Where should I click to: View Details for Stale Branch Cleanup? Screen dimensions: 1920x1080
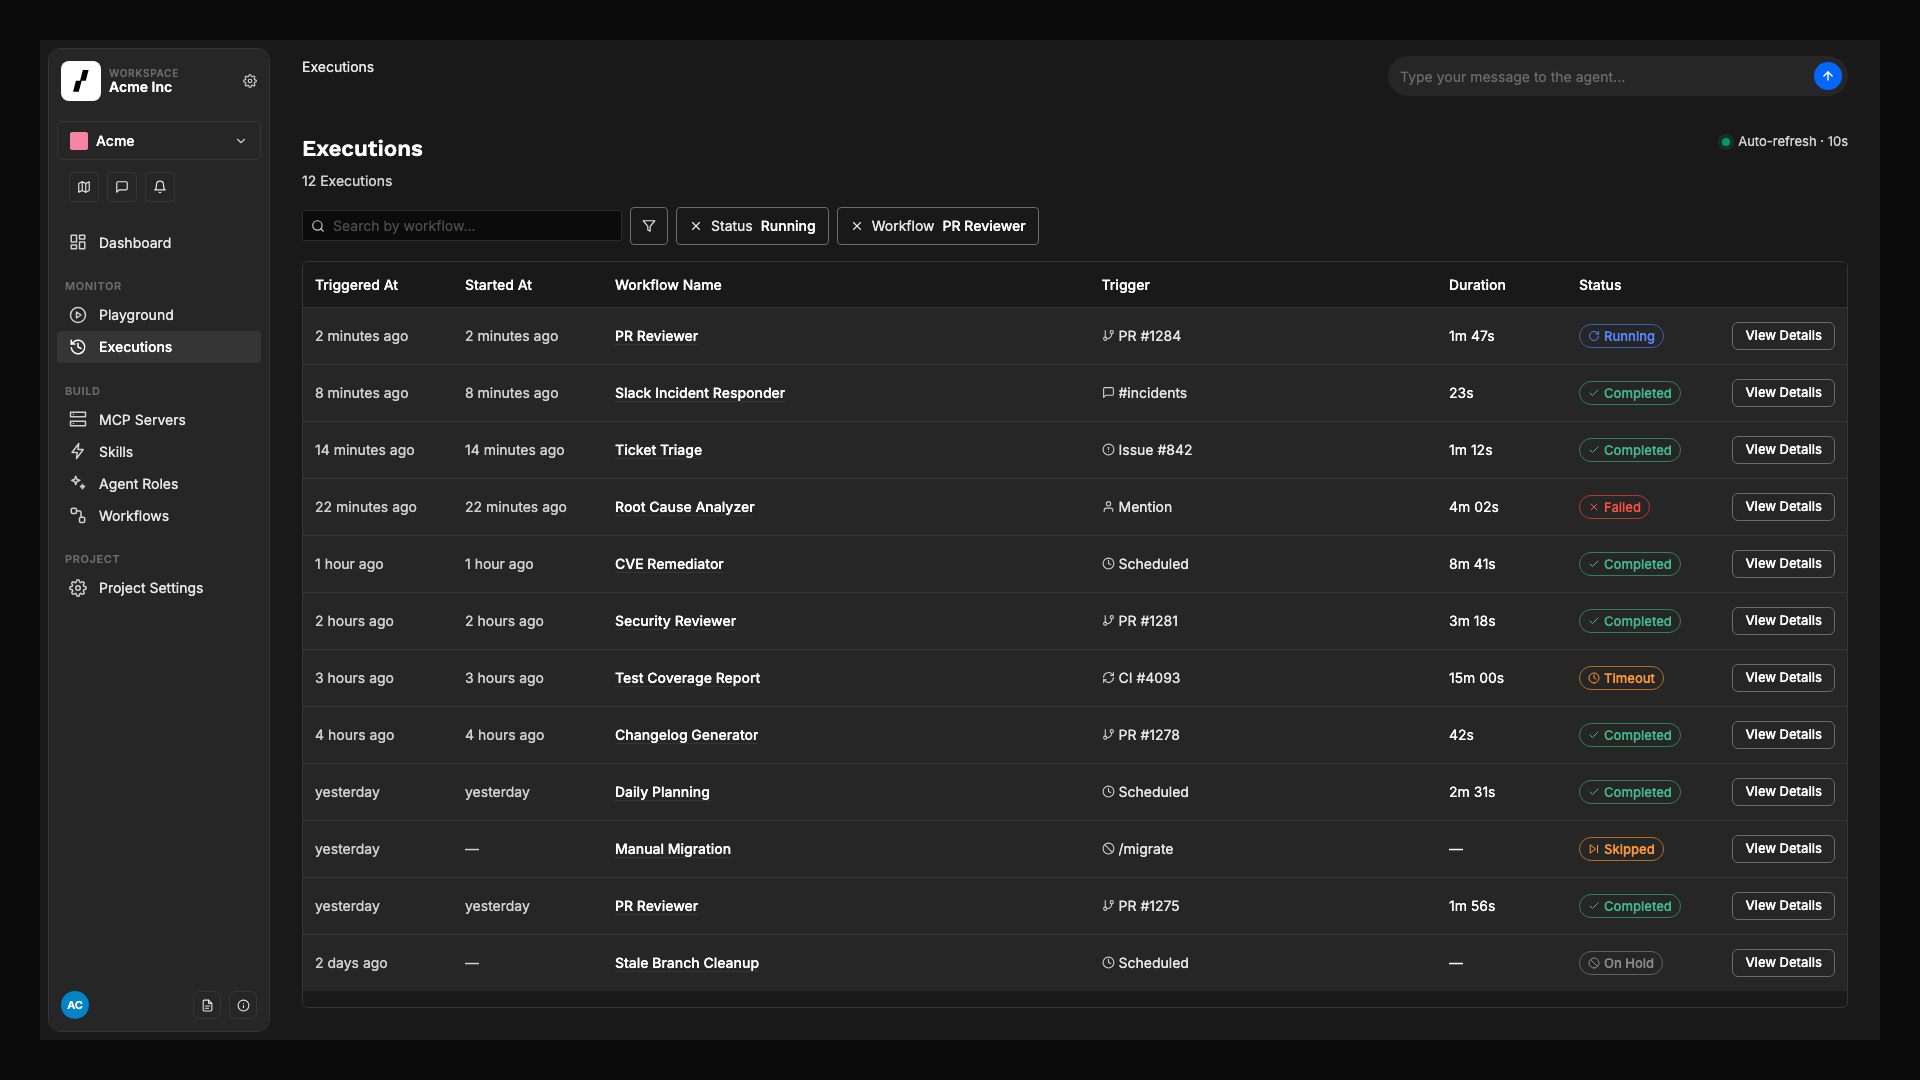pos(1783,963)
